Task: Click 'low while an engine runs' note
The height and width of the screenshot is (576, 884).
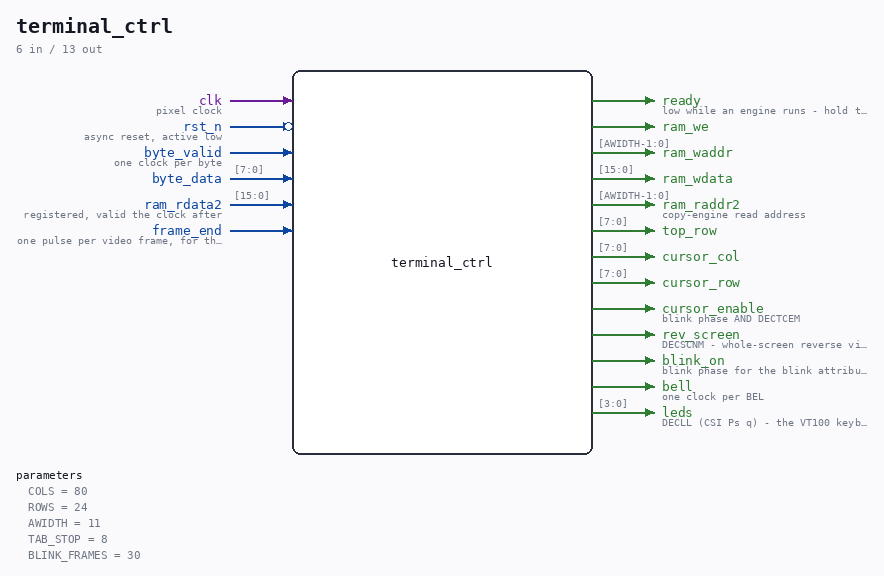Action: (764, 110)
